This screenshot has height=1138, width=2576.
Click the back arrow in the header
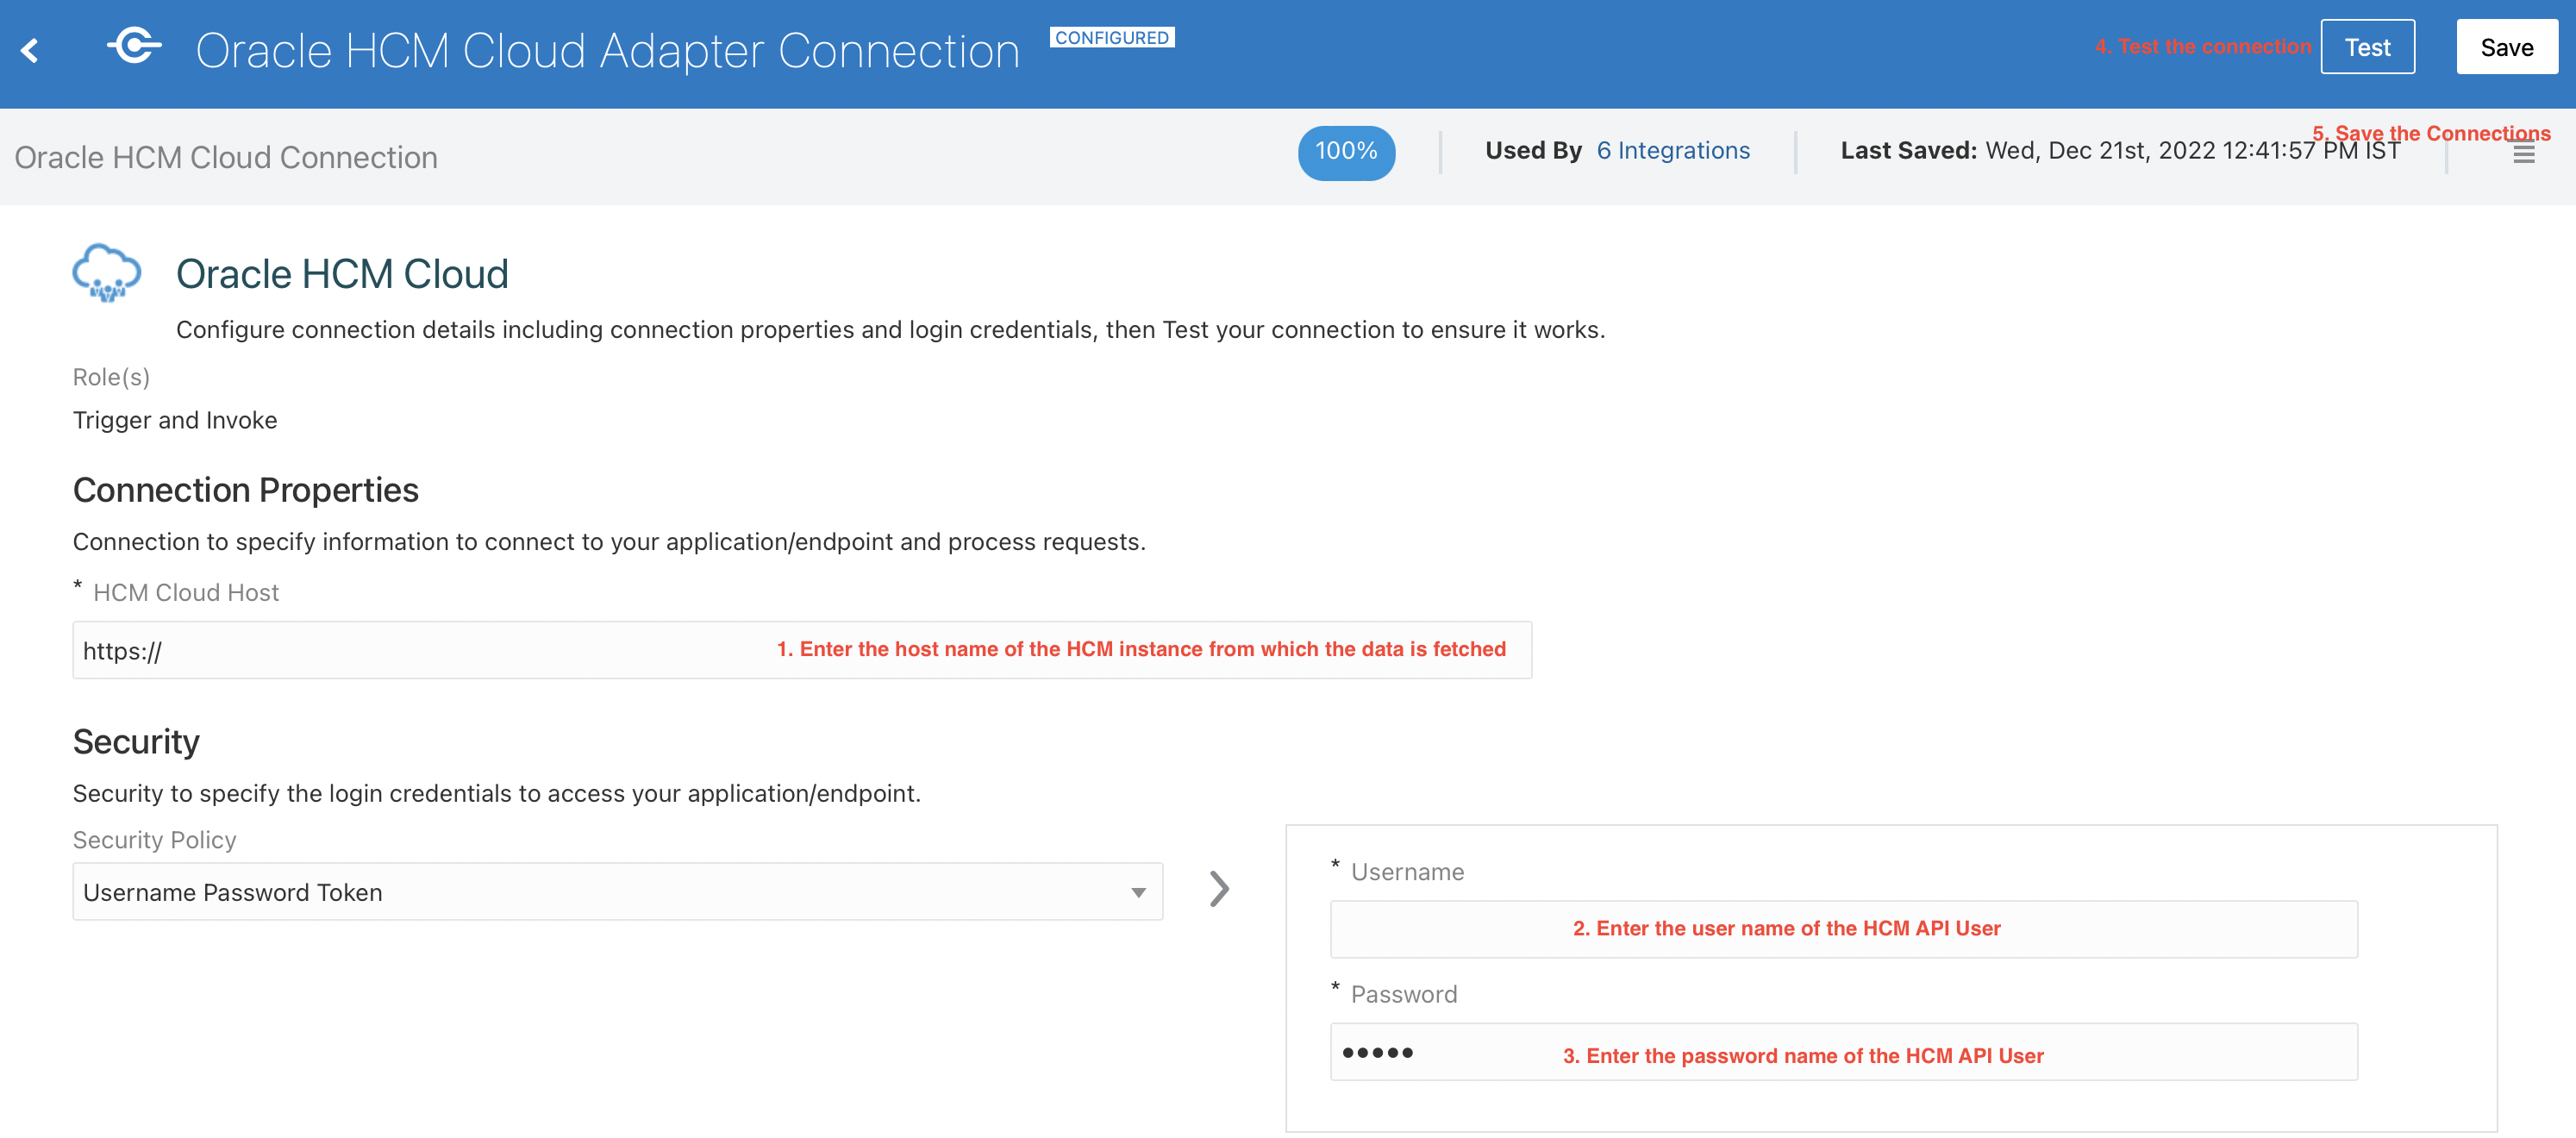[30, 50]
